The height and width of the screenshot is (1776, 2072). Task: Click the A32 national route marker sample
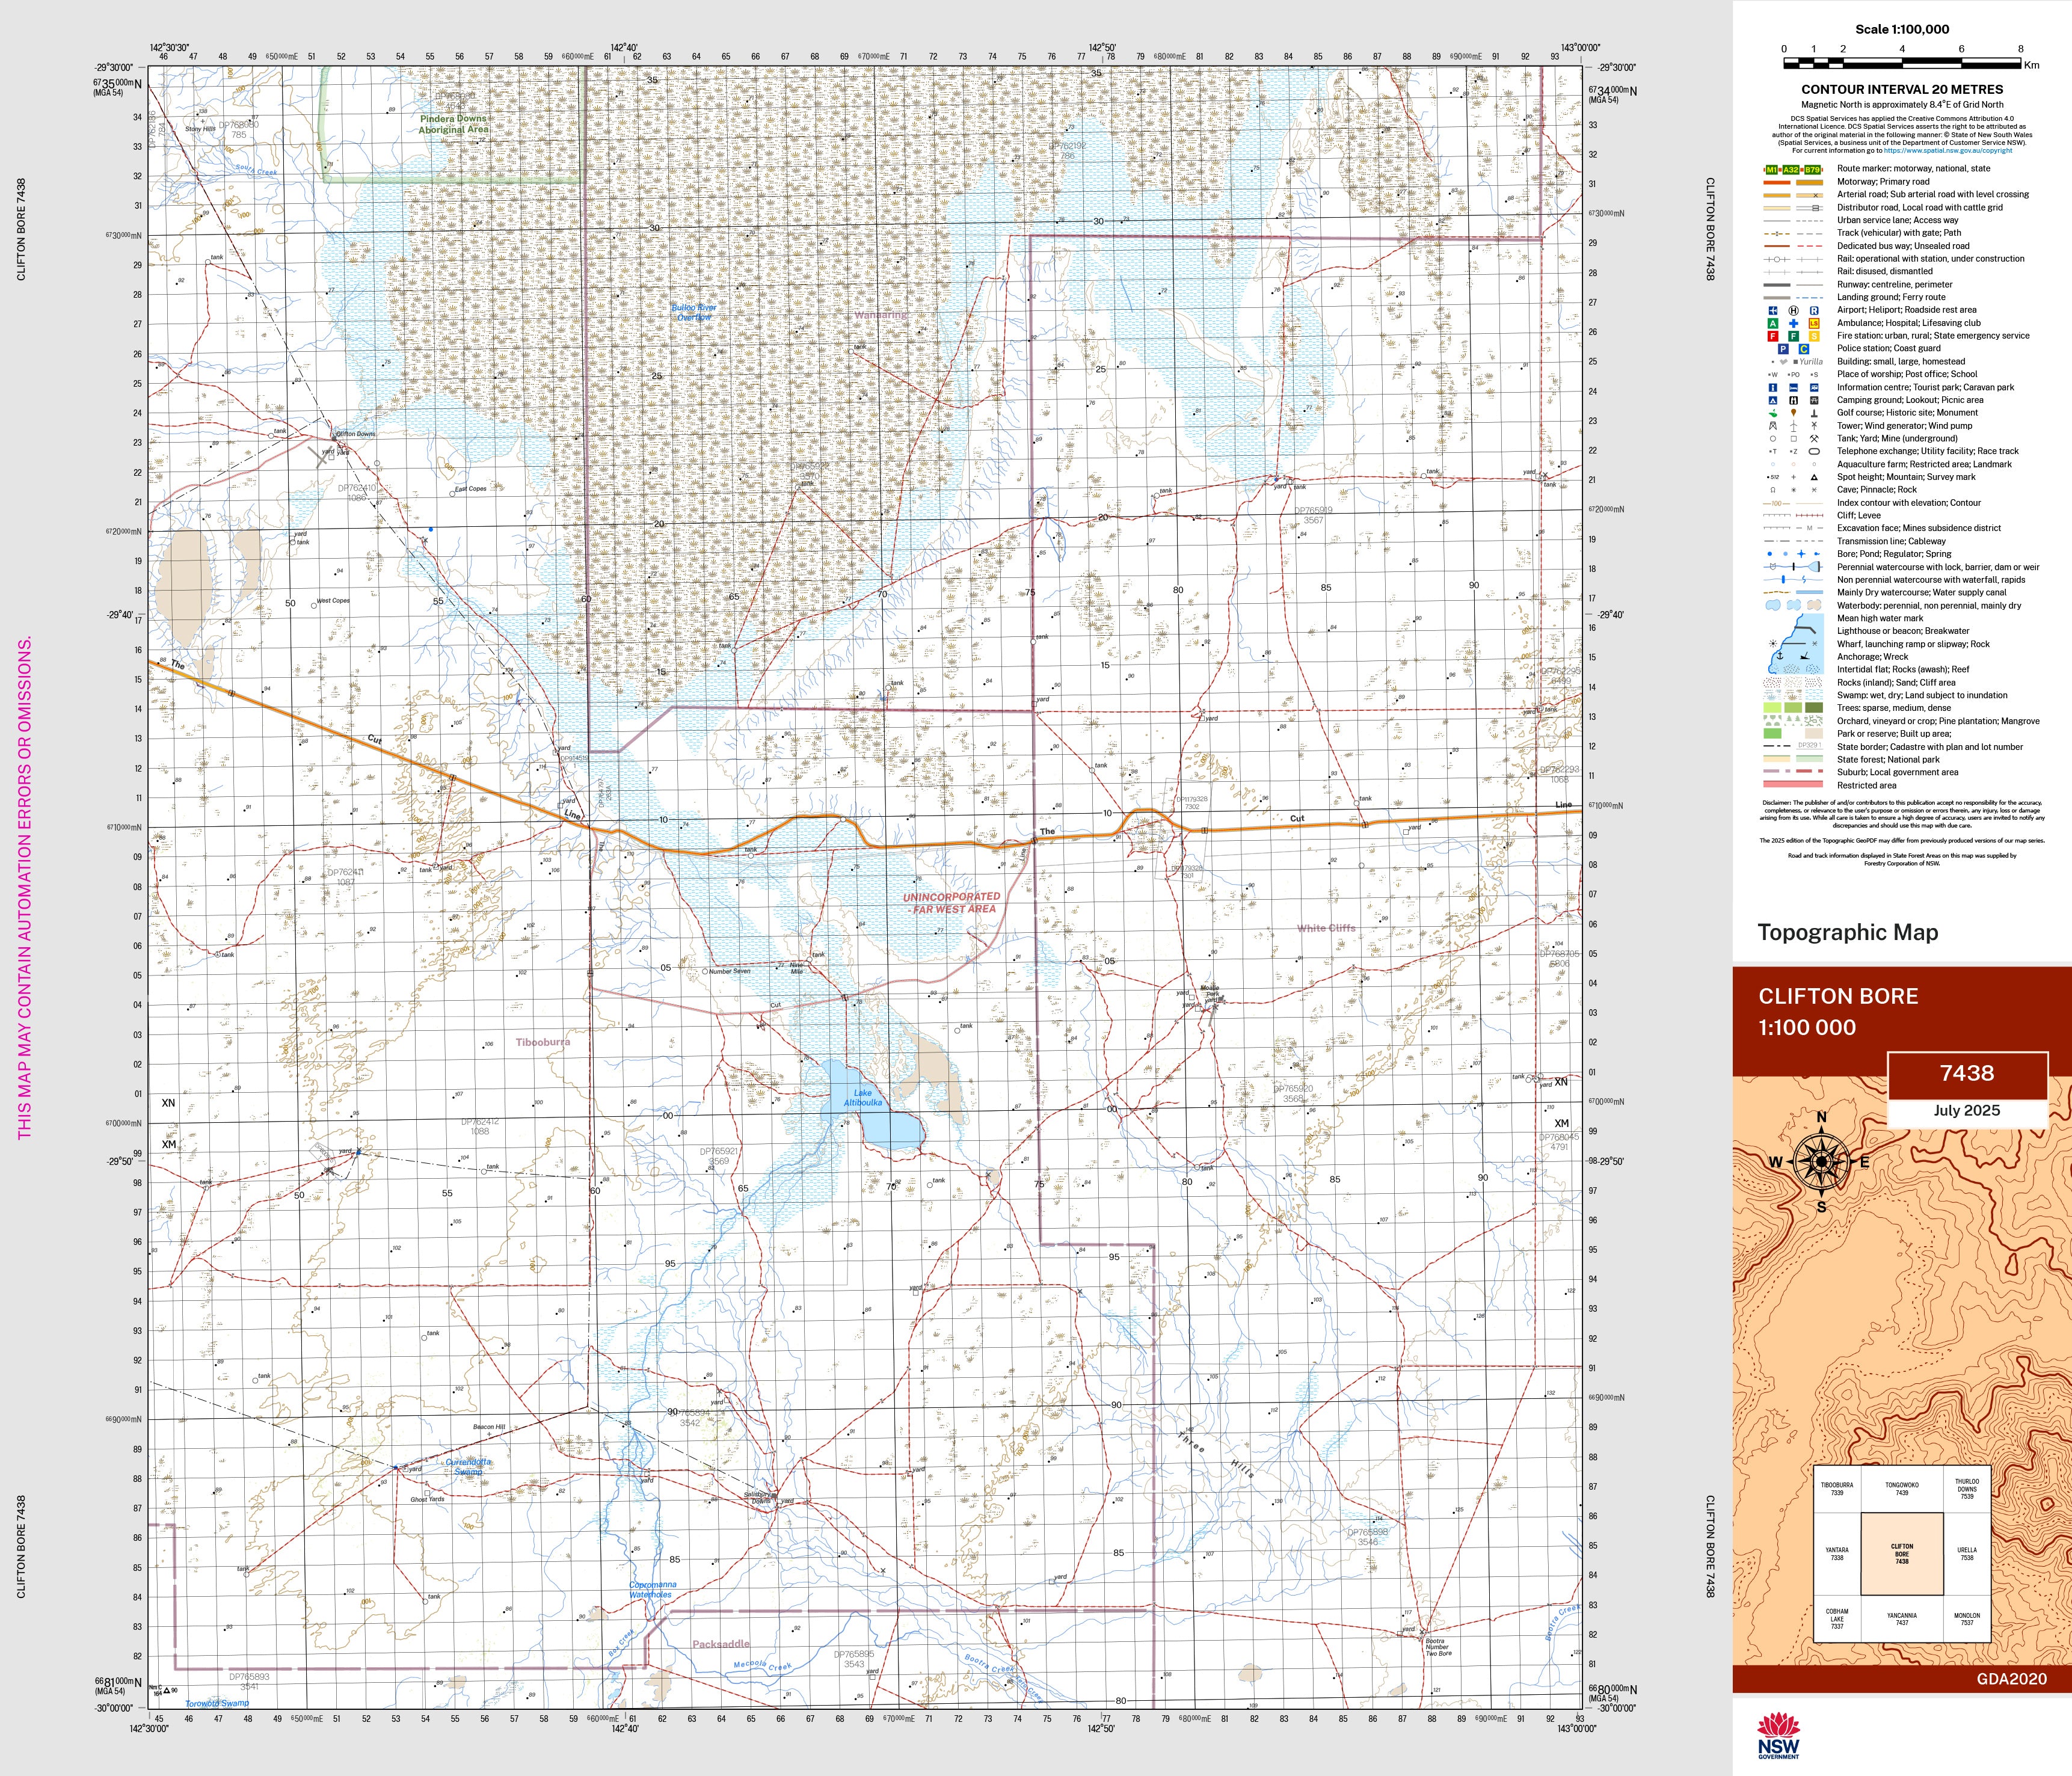pyautogui.click(x=1791, y=170)
